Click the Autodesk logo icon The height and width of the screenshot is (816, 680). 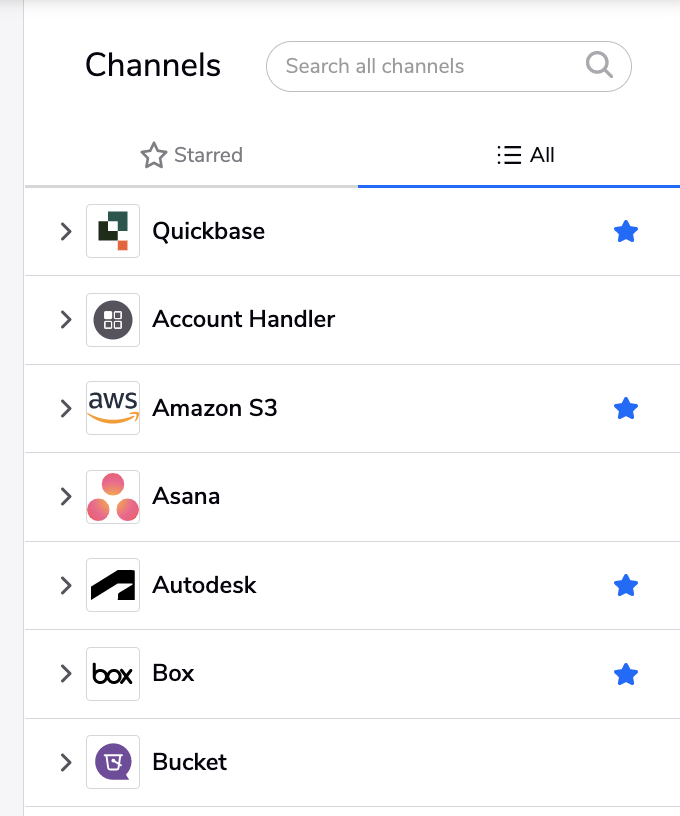pyautogui.click(x=113, y=585)
